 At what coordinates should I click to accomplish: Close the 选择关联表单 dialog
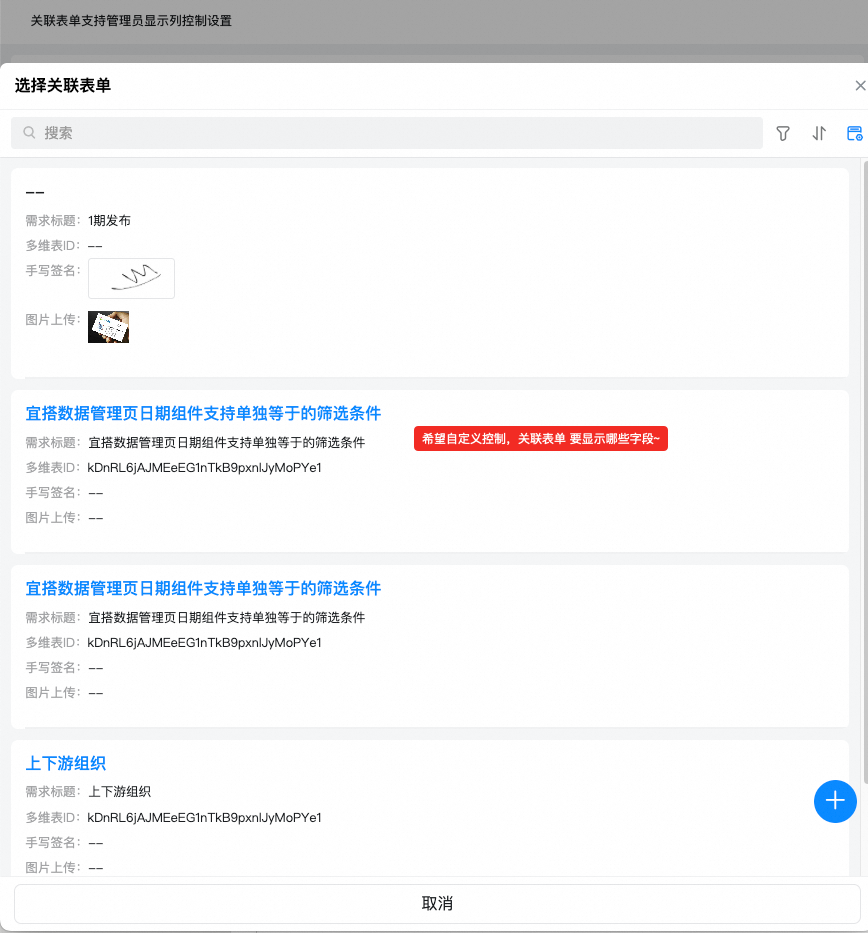pos(859,86)
